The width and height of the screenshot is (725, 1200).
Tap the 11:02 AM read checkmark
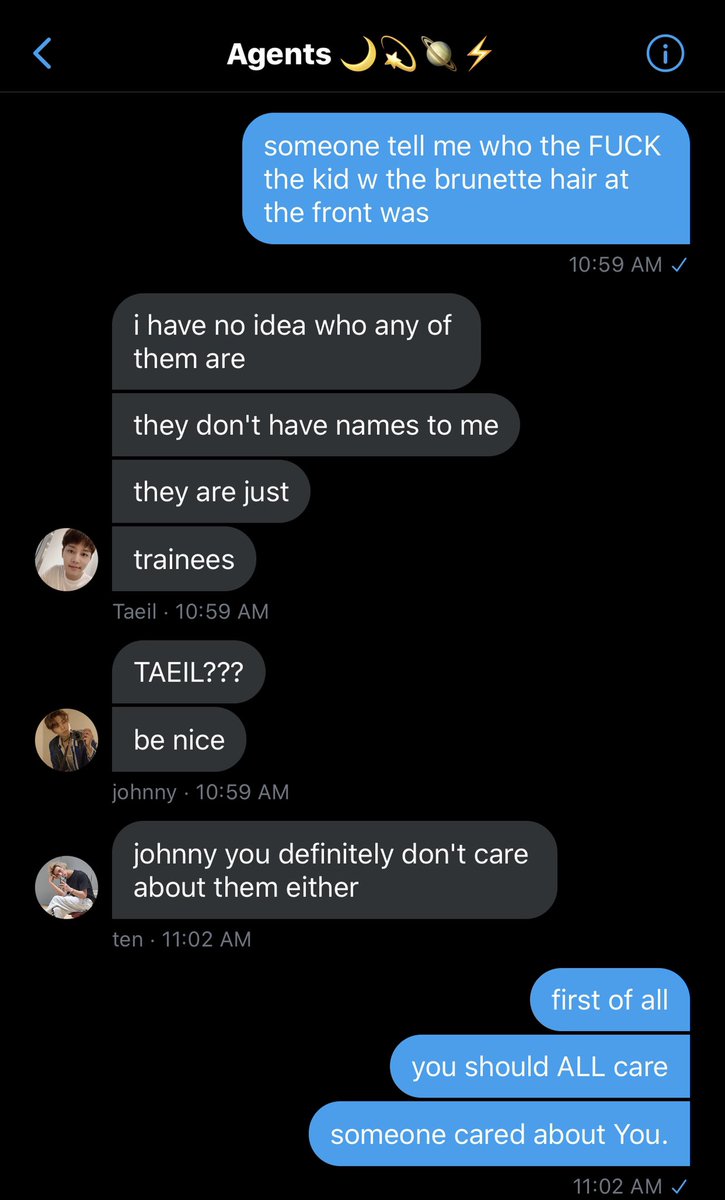[x=679, y=1187]
